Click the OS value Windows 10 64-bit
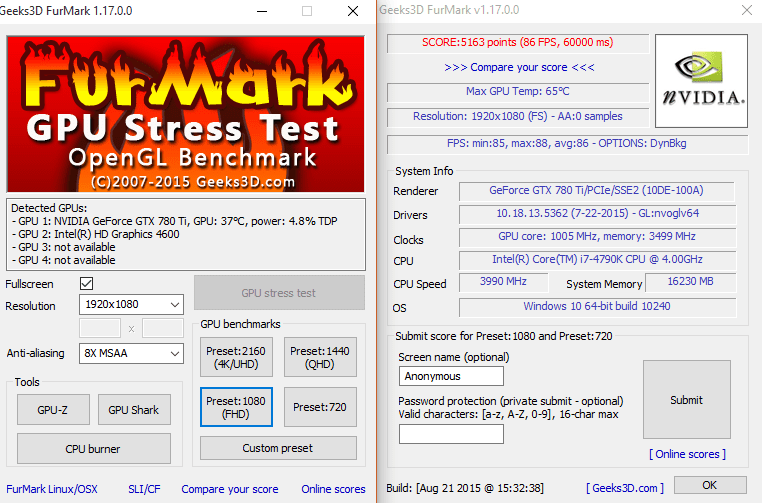 click(x=597, y=307)
